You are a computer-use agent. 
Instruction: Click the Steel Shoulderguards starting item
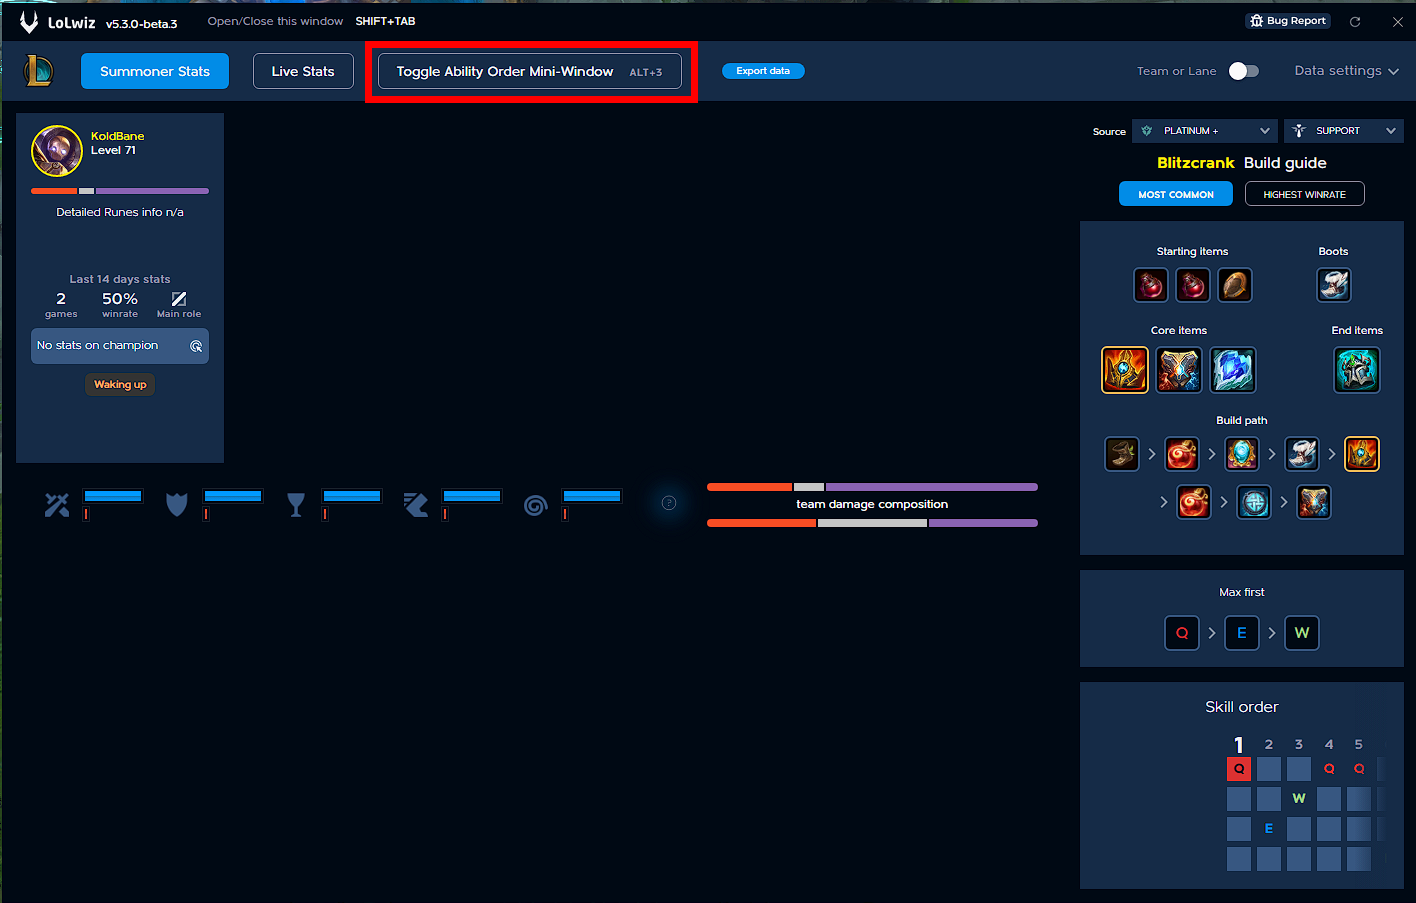[x=1235, y=285]
